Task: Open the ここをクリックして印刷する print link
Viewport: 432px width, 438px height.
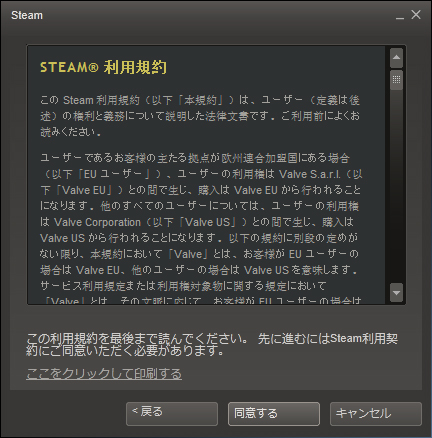Action: click(104, 374)
